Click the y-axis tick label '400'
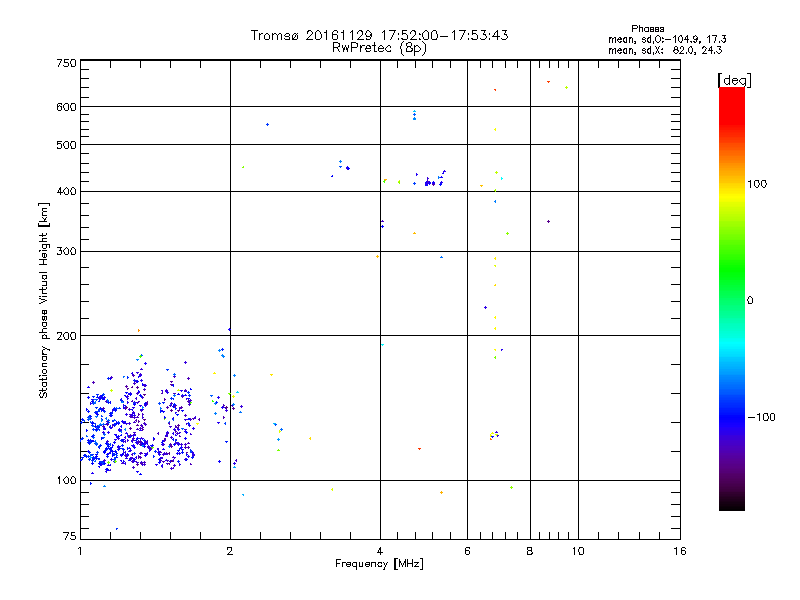 pyautogui.click(x=66, y=191)
